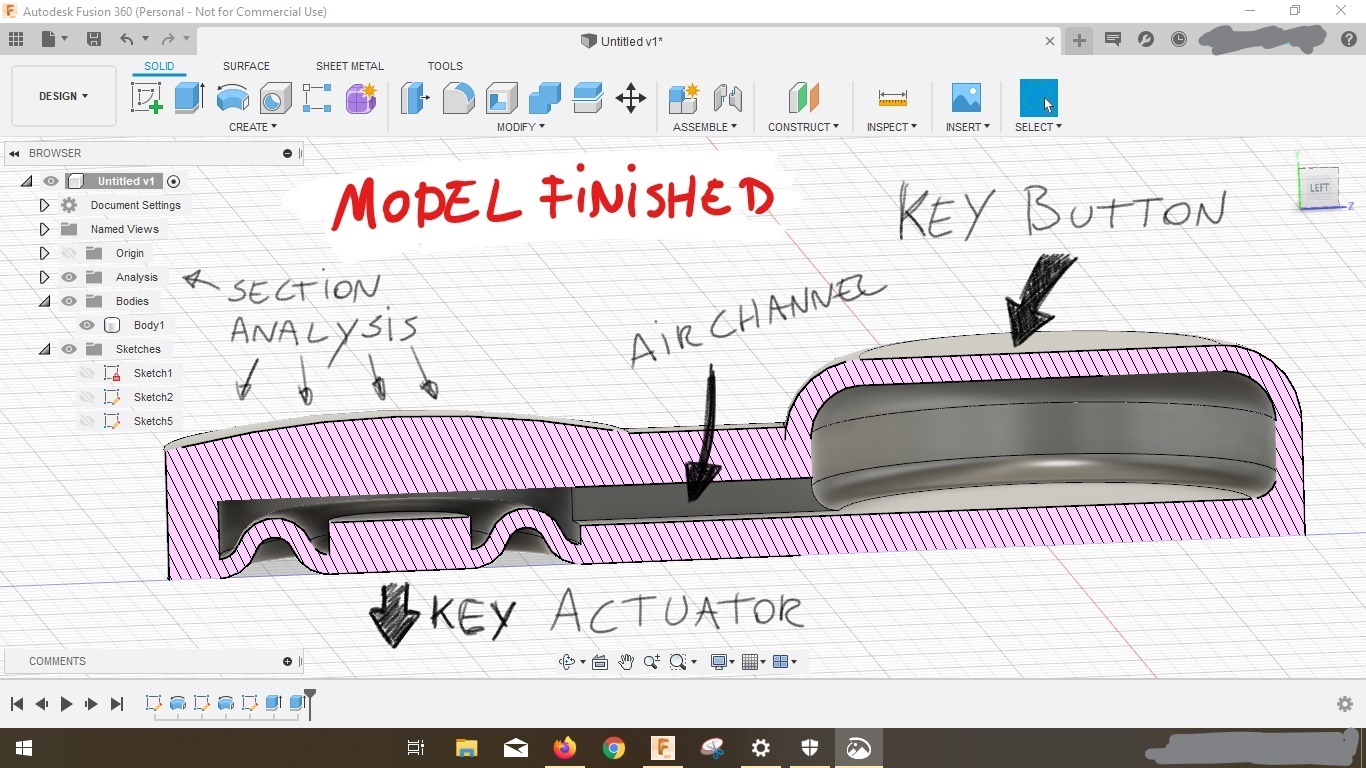Switch to the SURFACE tab
Viewport: 1366px width, 768px height.
(246, 66)
